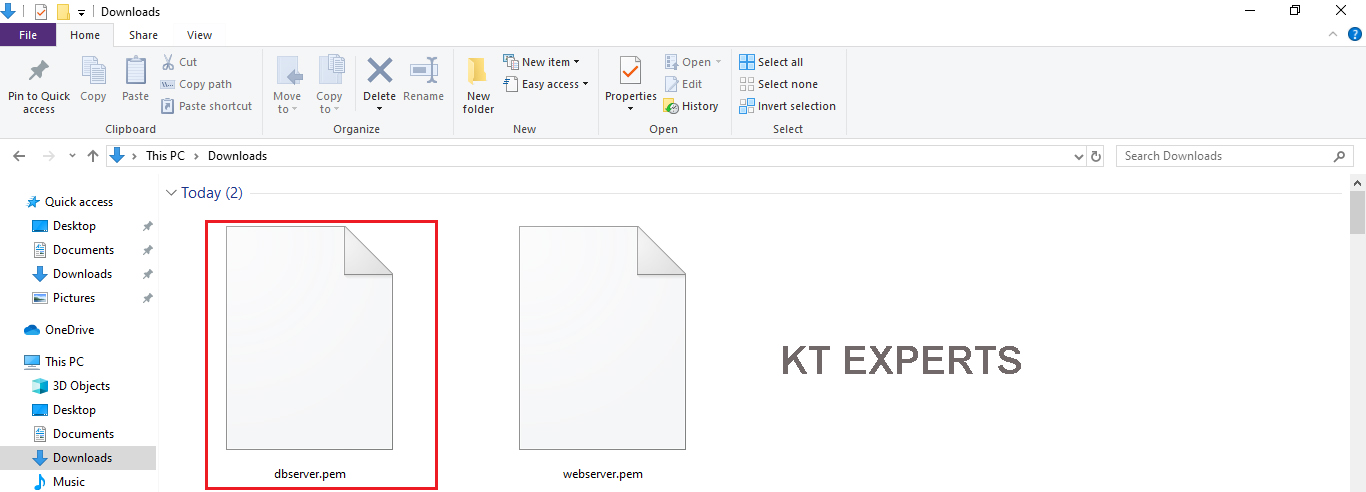1366x492 pixels.
Task: Click the Search Downloads field
Action: point(1225,156)
